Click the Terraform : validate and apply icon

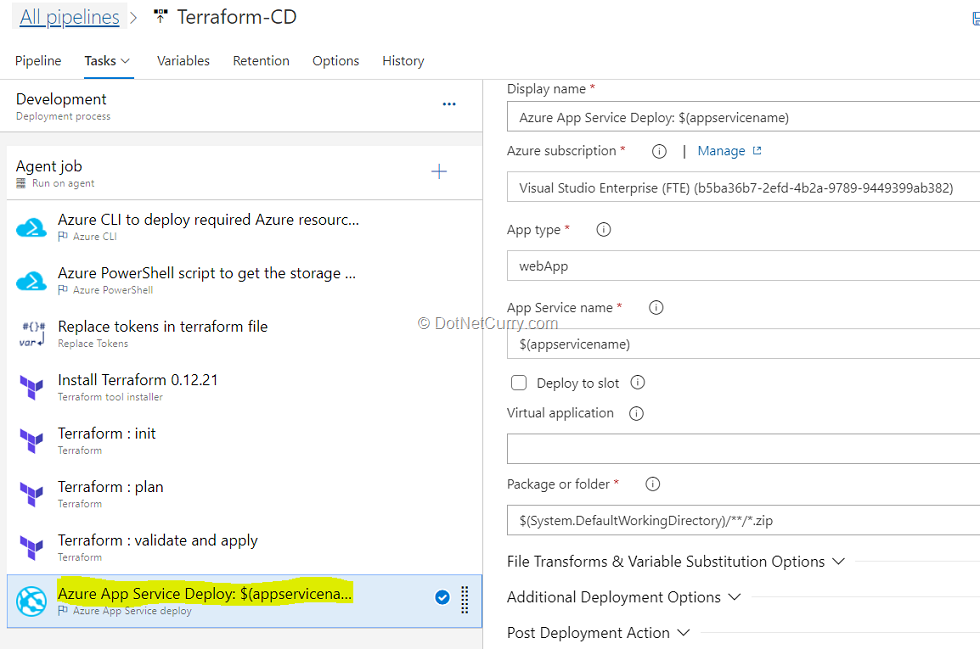(x=31, y=548)
